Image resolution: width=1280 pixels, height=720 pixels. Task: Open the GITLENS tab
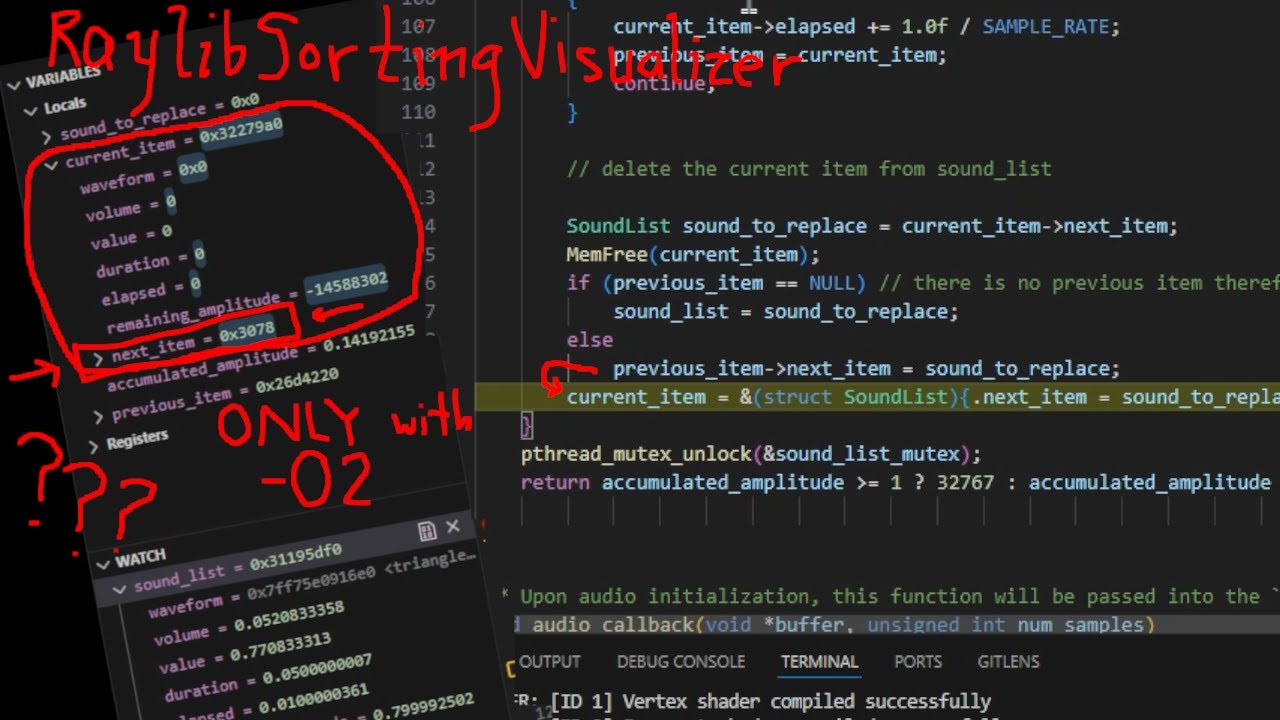click(x=1009, y=662)
